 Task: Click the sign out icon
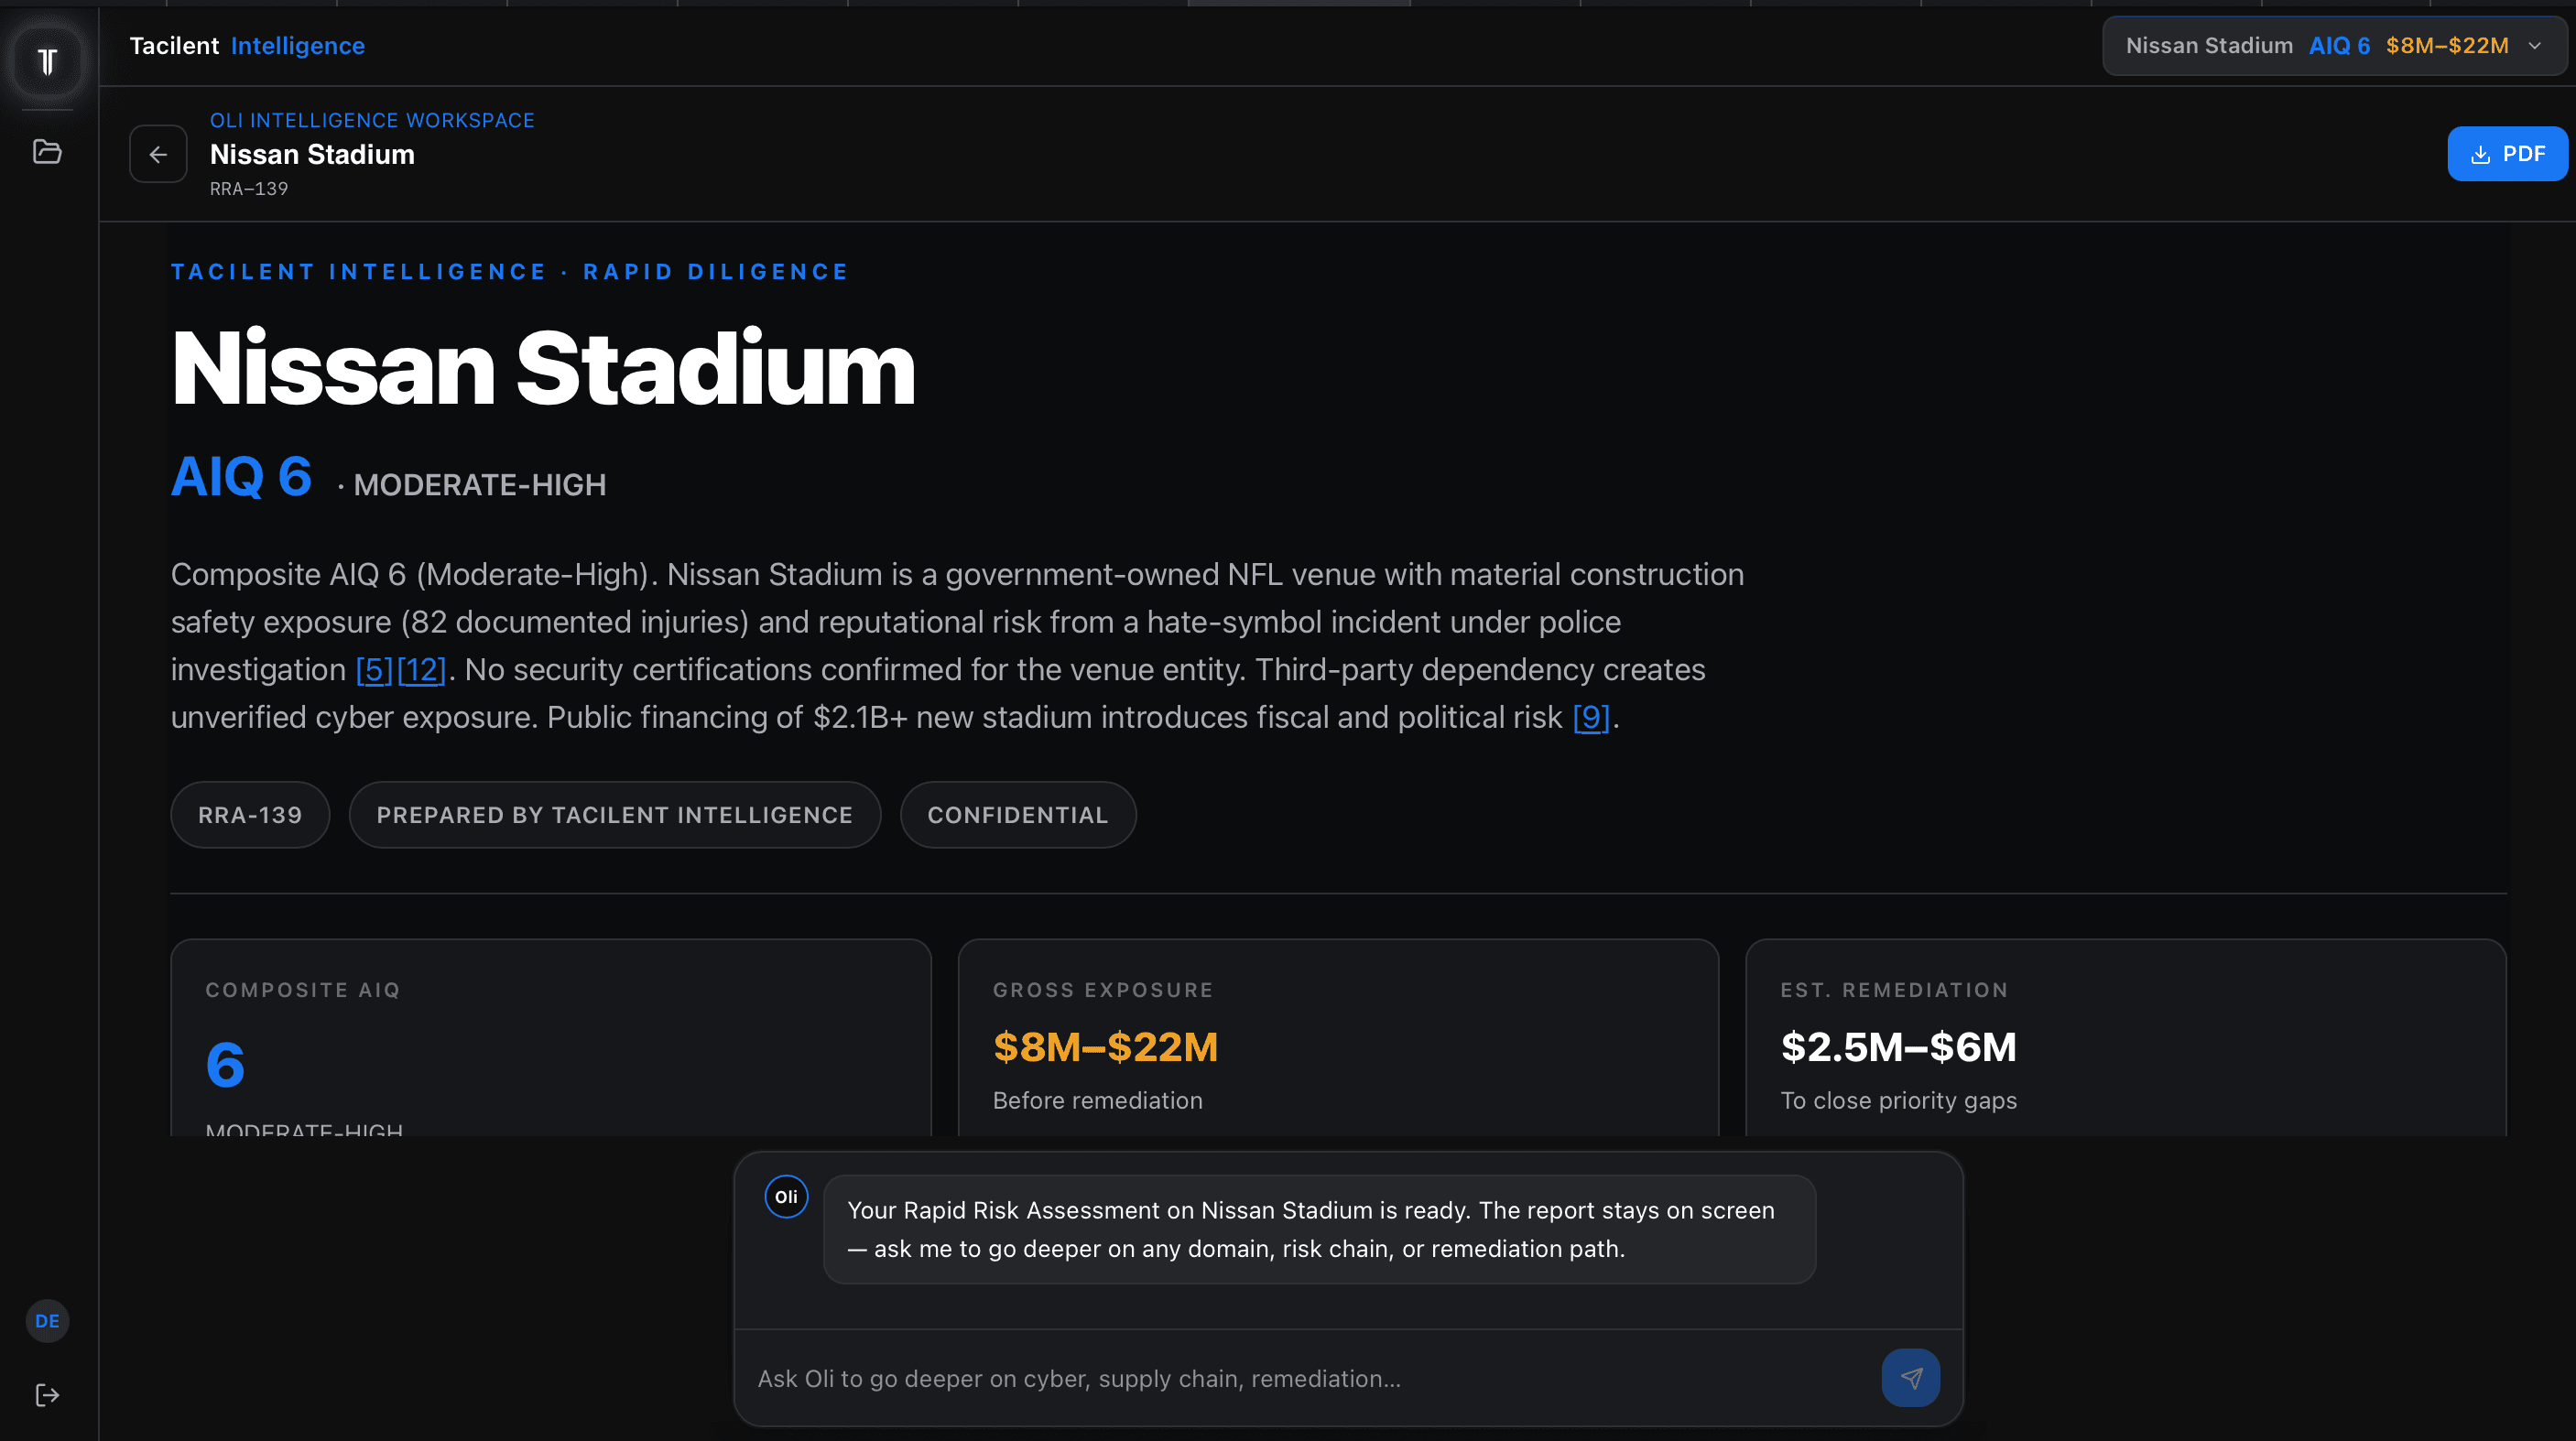pyautogui.click(x=47, y=1395)
